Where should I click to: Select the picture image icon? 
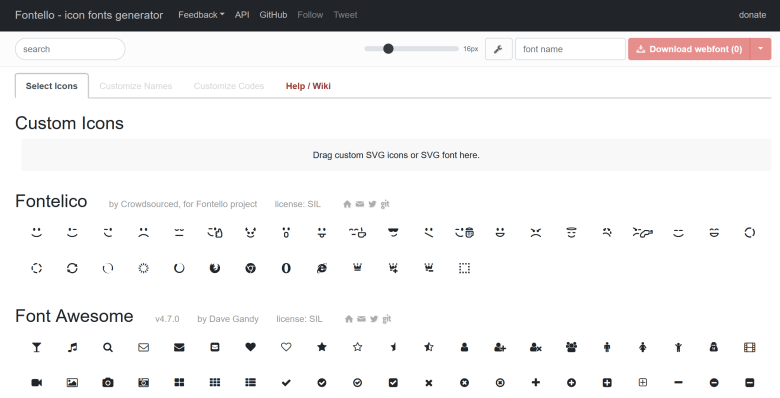click(x=72, y=383)
